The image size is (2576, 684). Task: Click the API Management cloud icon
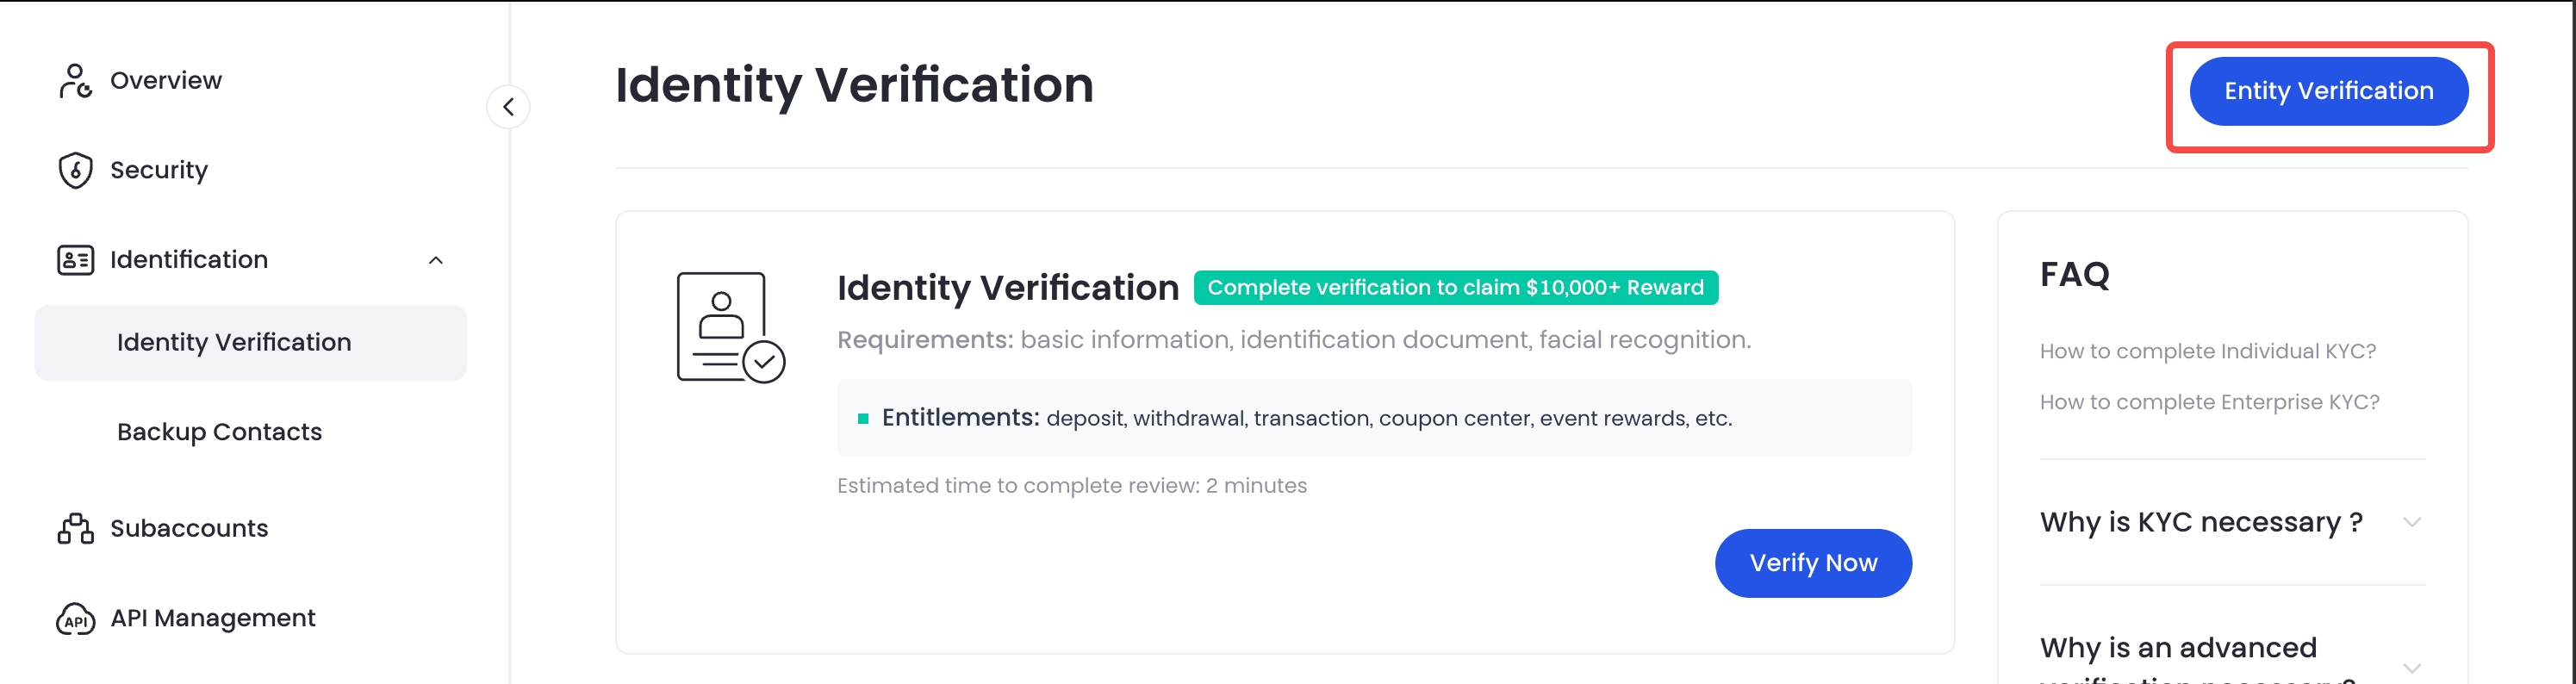[75, 619]
